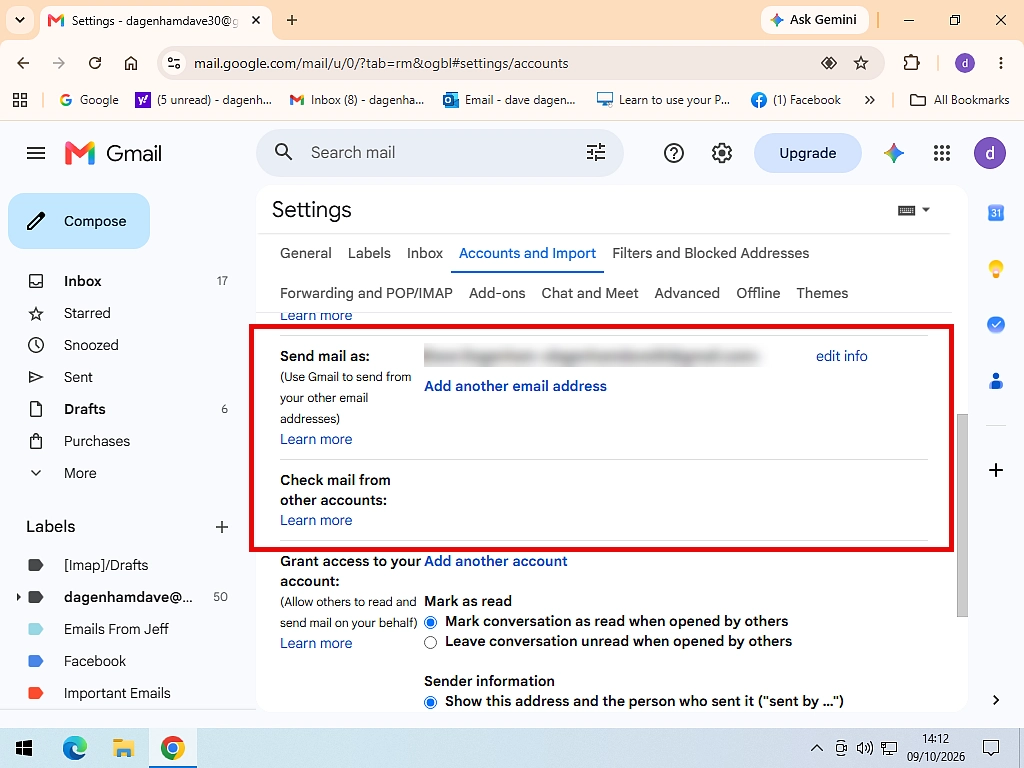
Task: Open Filters and Blocked Addresses tab
Action: click(711, 253)
